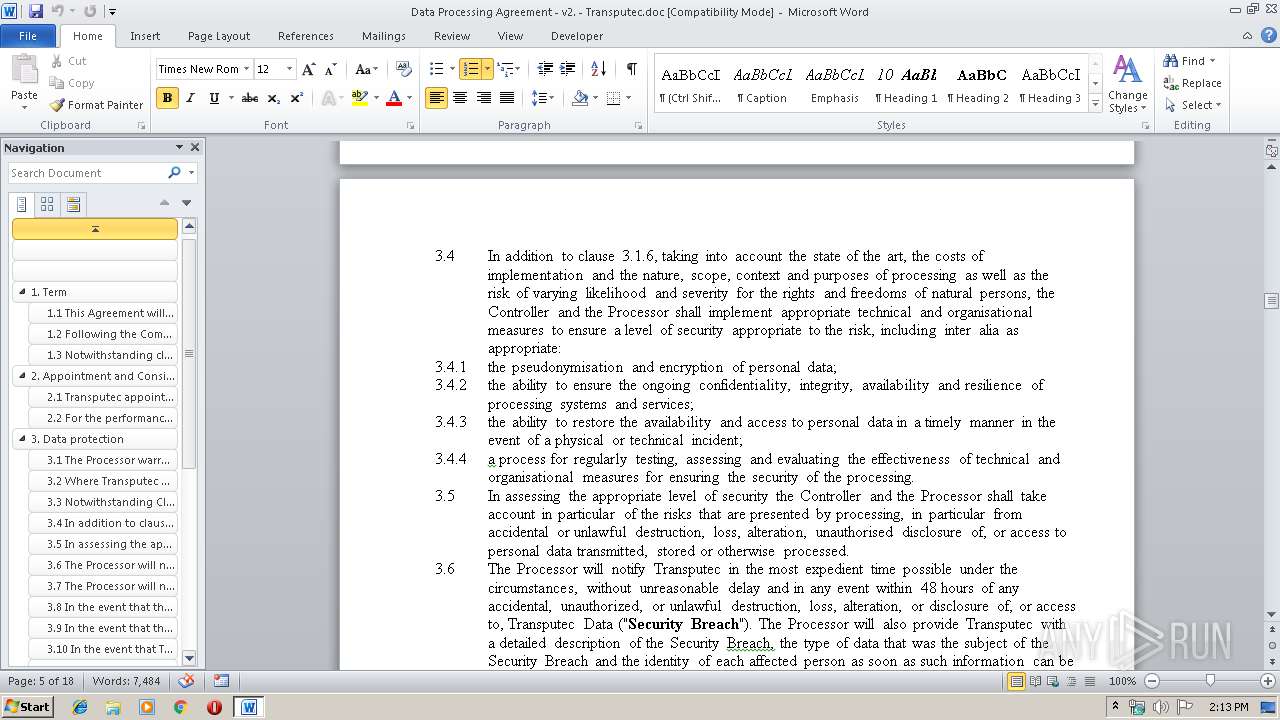This screenshot has height=720, width=1280.
Task: Open text highlight color picker
Action: click(x=376, y=98)
